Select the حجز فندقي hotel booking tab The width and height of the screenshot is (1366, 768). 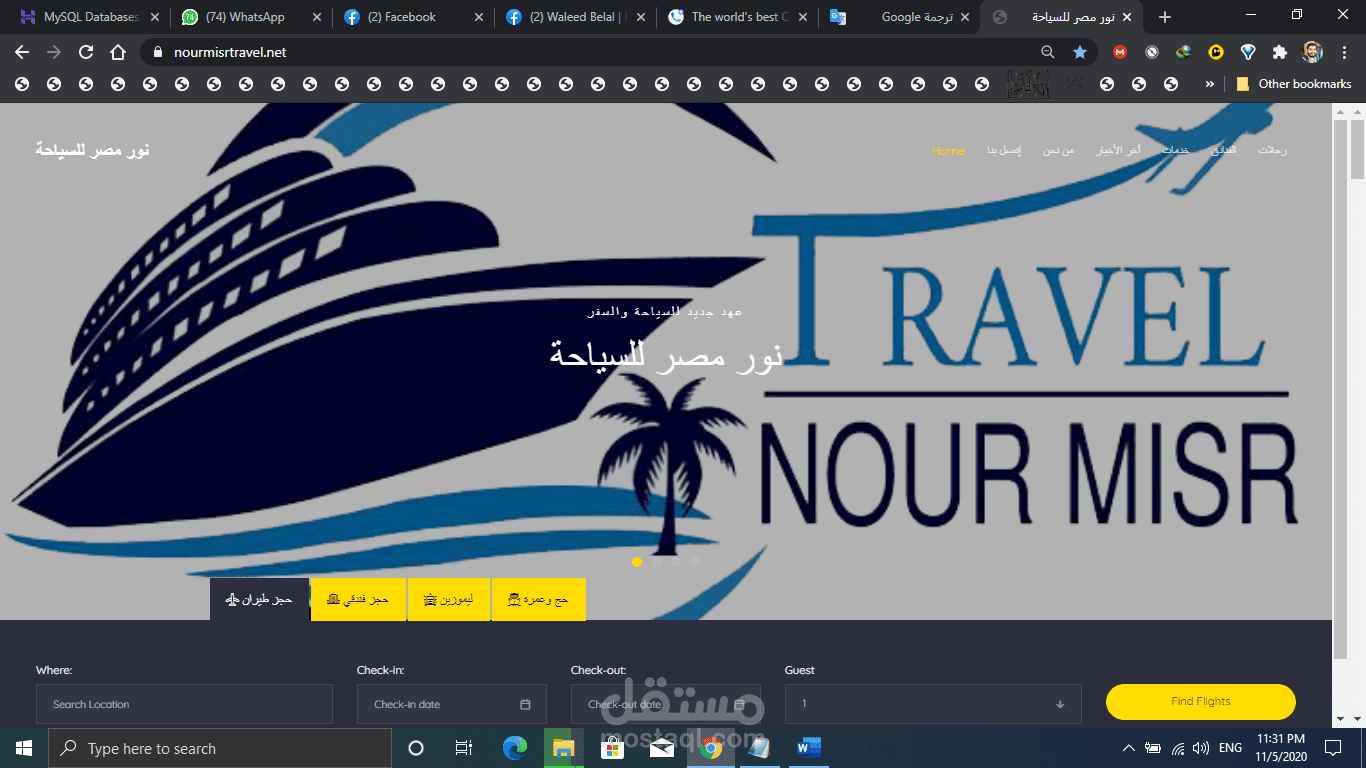pyautogui.click(x=358, y=599)
